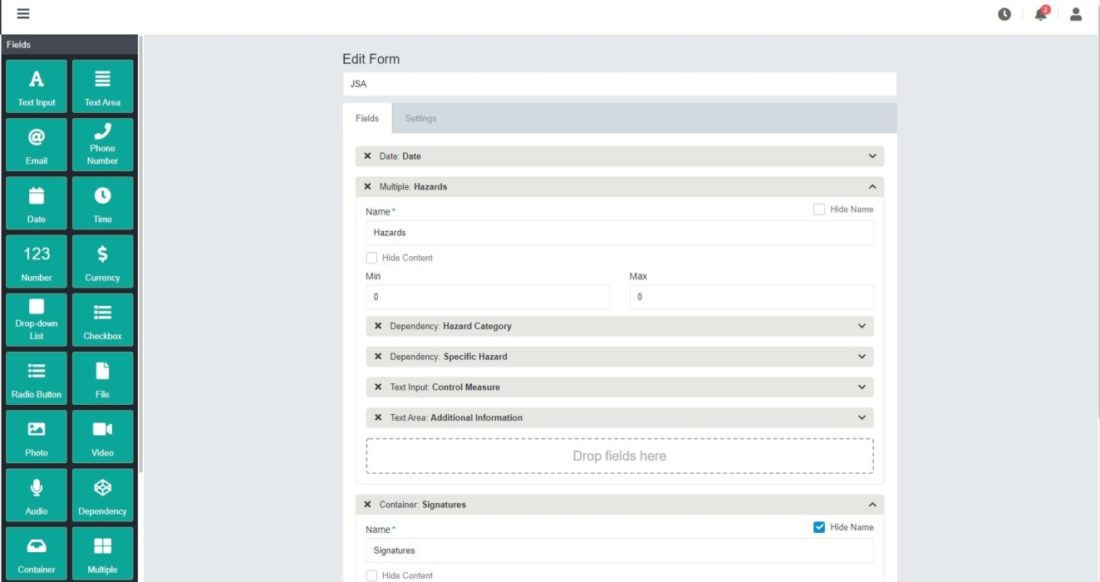1100x582 pixels.
Task: Select the Date field tile in sidebar
Action: (36, 203)
